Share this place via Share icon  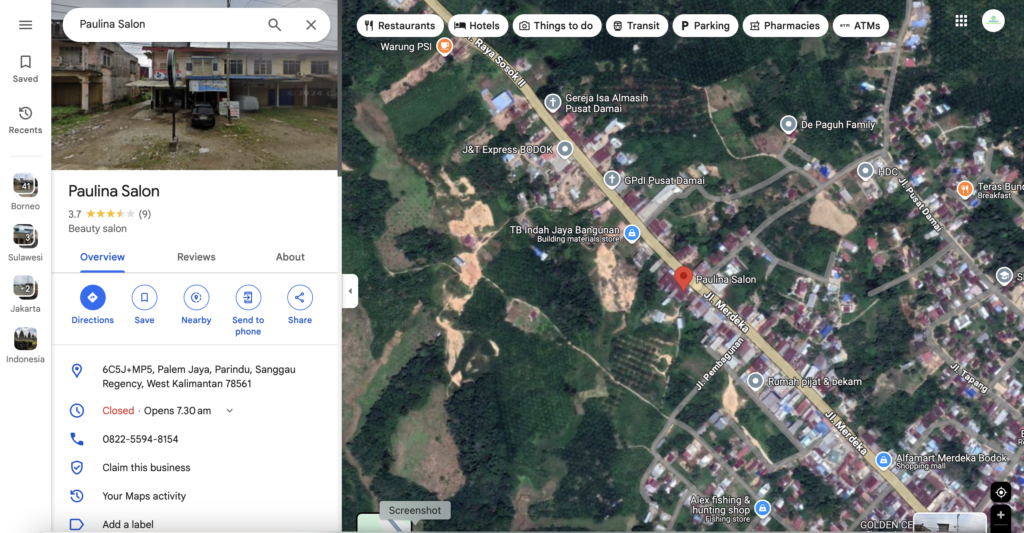coord(300,298)
